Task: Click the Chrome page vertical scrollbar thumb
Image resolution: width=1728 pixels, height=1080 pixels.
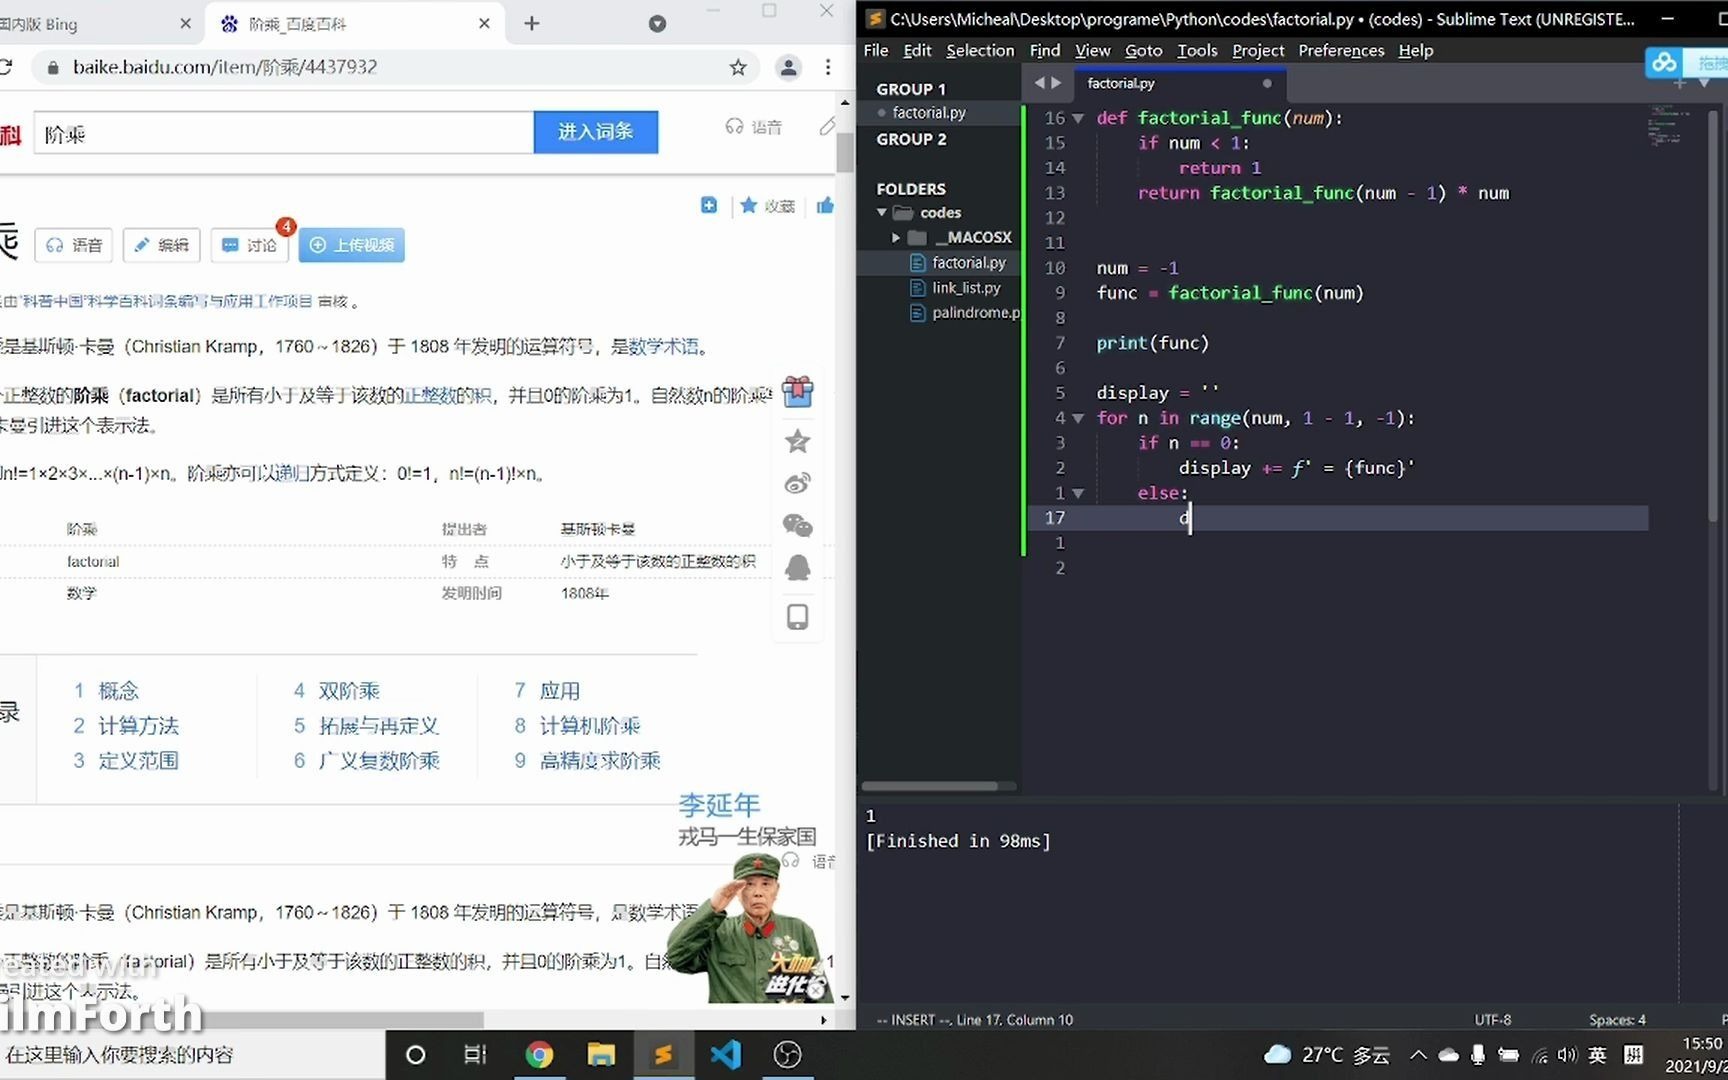Action: pyautogui.click(x=845, y=152)
